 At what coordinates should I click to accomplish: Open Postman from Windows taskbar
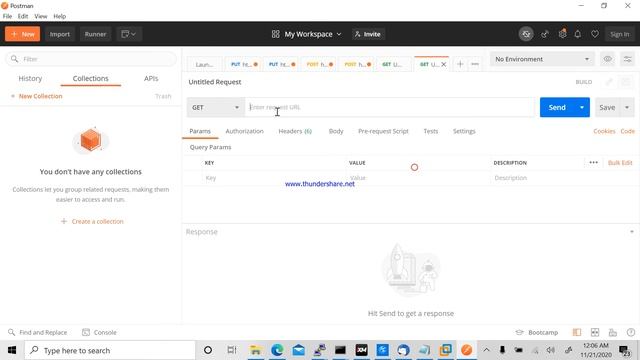467,350
